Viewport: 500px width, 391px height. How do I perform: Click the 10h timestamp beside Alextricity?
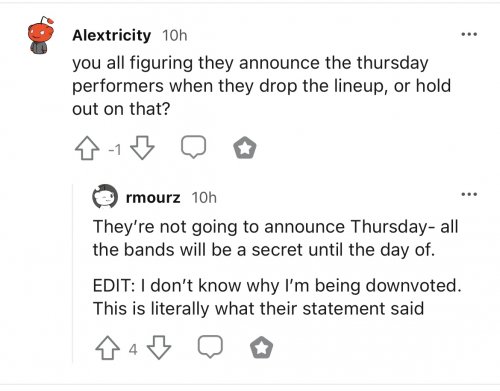click(x=175, y=35)
